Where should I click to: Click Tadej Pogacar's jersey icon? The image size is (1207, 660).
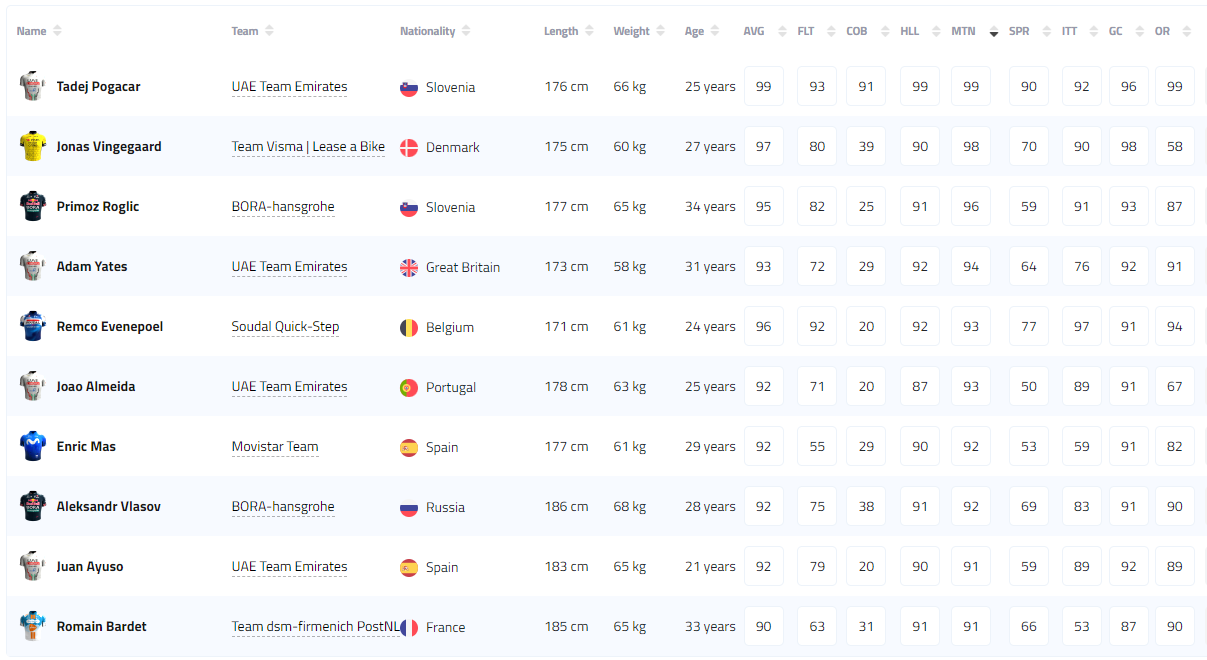click(x=33, y=86)
